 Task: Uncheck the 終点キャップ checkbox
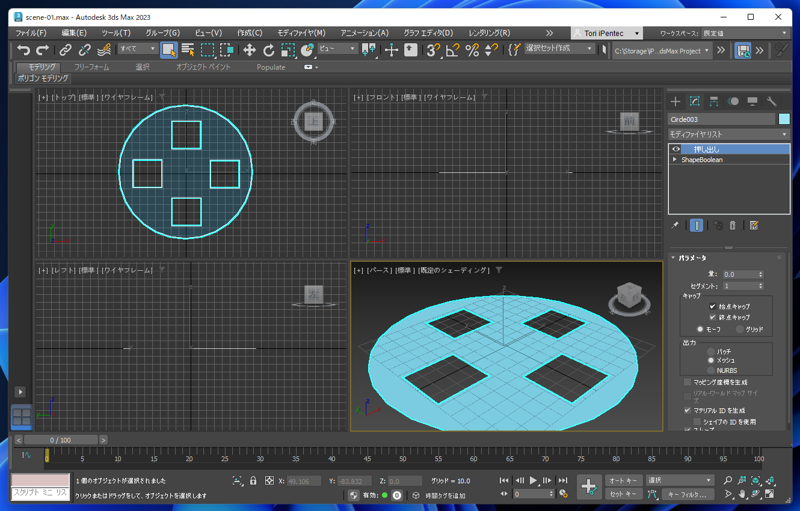[x=712, y=317]
